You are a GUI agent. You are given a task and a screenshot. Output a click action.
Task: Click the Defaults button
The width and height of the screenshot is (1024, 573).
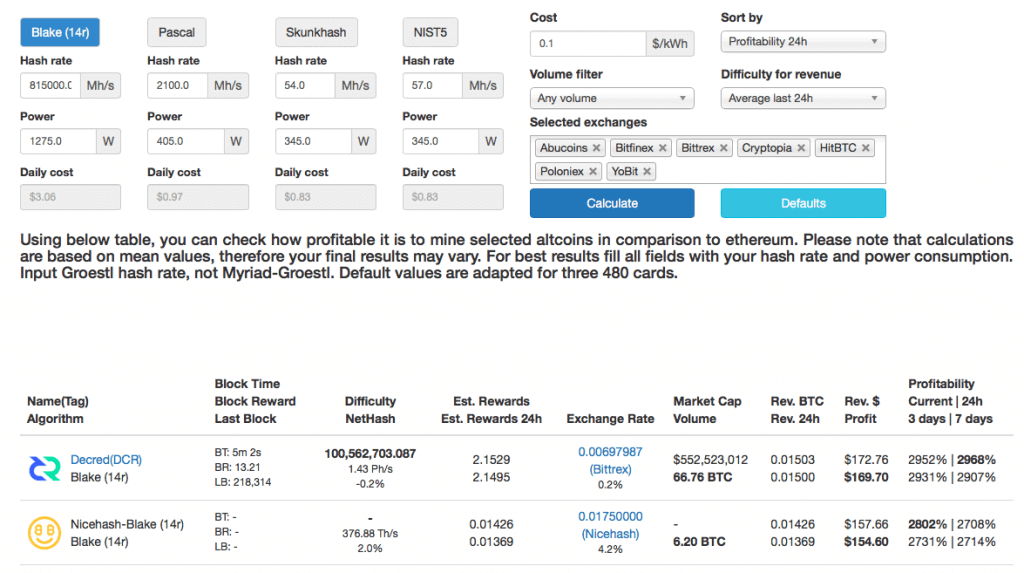[803, 203]
